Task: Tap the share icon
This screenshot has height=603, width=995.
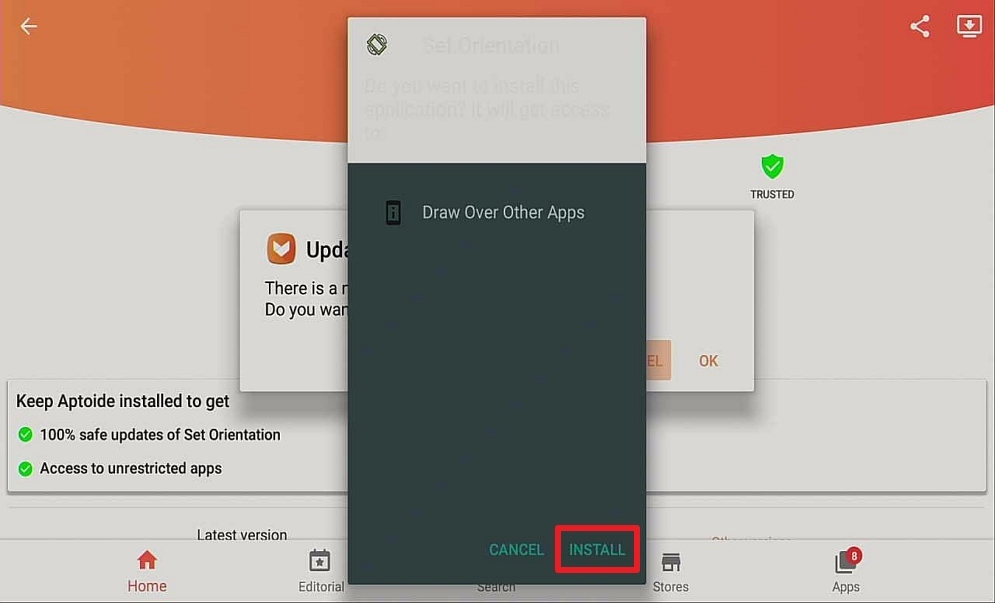Action: (919, 26)
